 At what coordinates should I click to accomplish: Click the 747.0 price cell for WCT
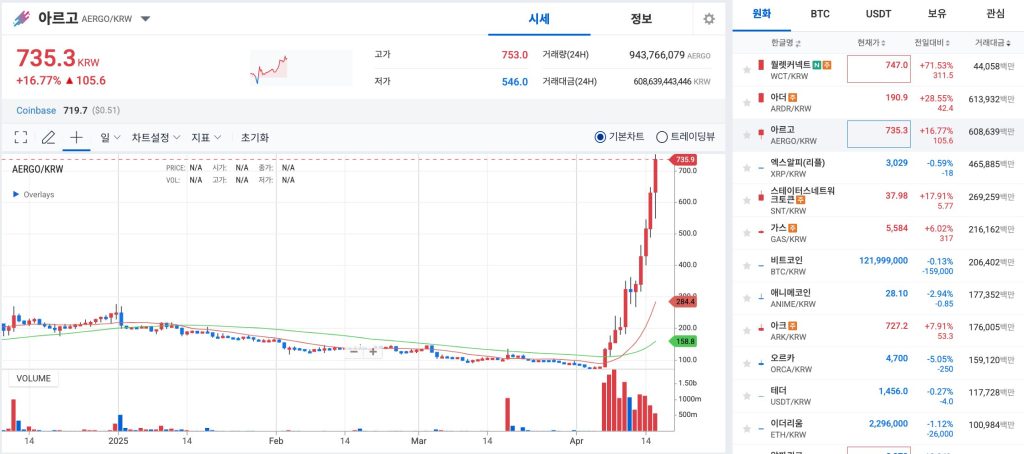click(878, 69)
